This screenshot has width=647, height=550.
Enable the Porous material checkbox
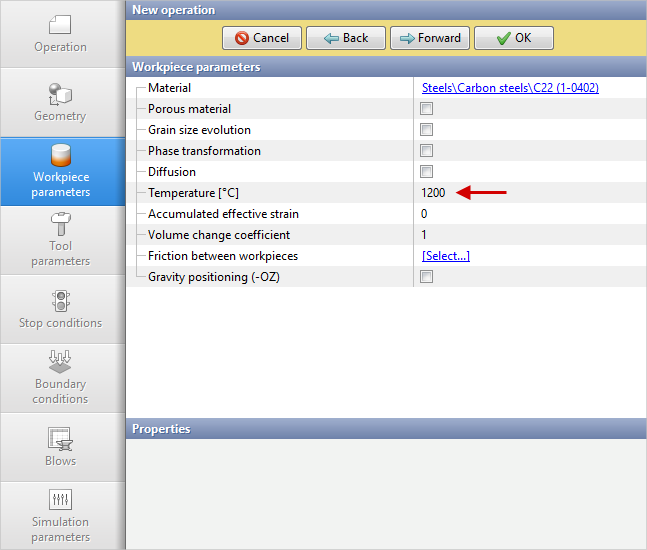tap(427, 109)
